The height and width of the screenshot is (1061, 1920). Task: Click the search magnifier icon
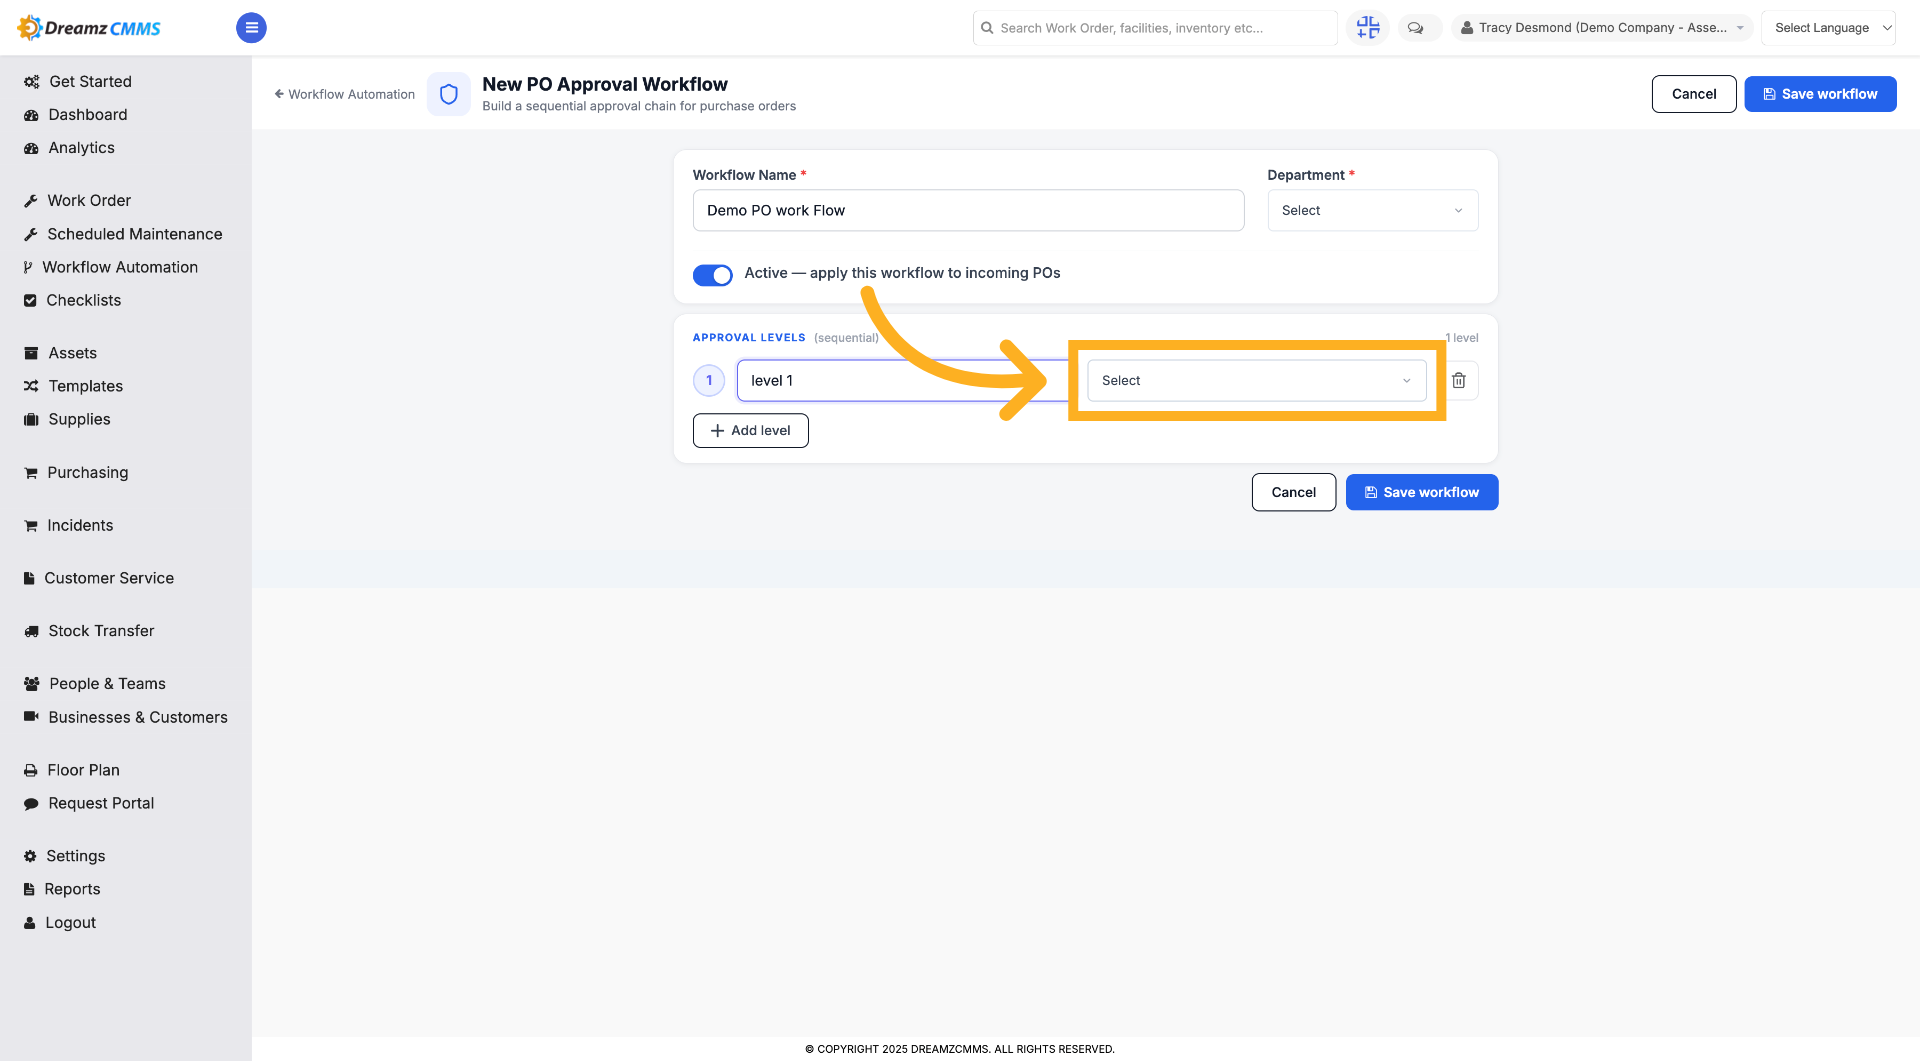pyautogui.click(x=987, y=28)
